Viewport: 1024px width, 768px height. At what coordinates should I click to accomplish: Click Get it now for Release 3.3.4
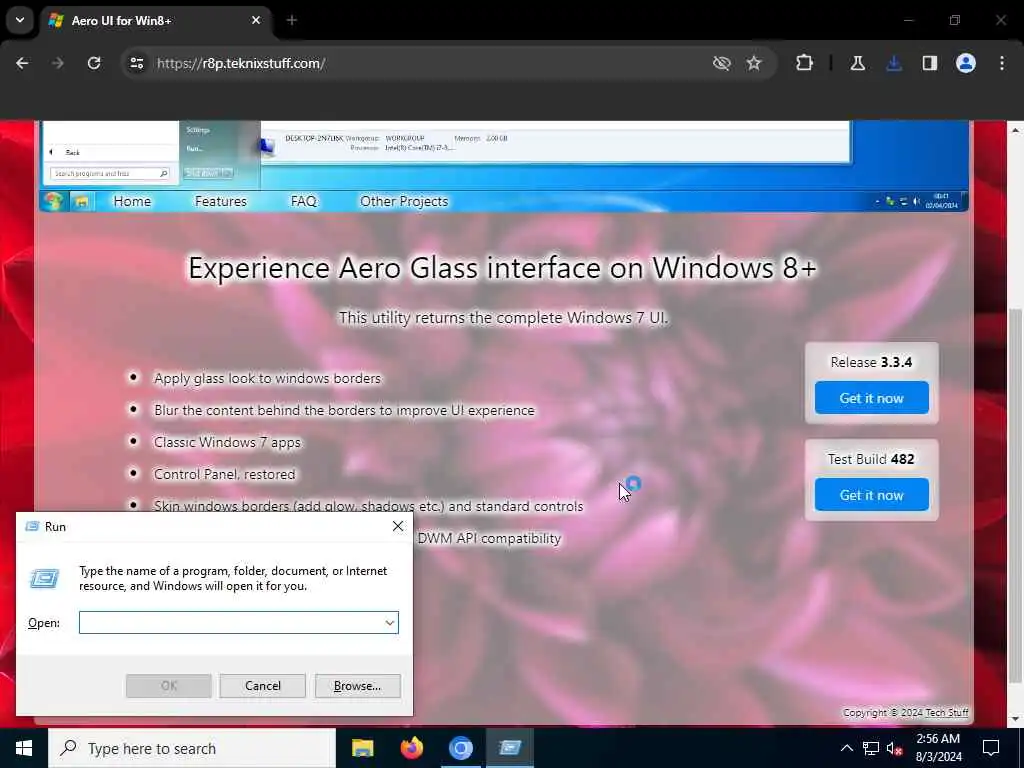click(x=871, y=398)
